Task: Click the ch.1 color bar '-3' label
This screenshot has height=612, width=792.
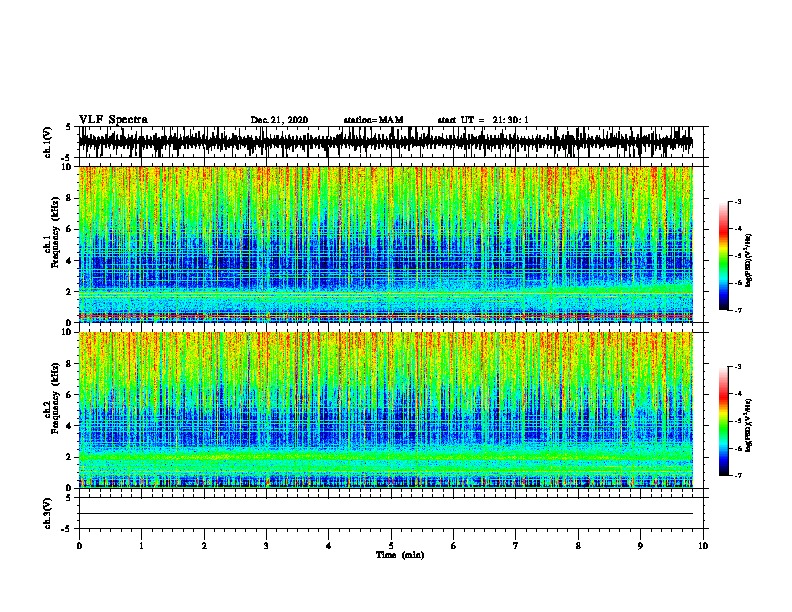Action: [738, 201]
